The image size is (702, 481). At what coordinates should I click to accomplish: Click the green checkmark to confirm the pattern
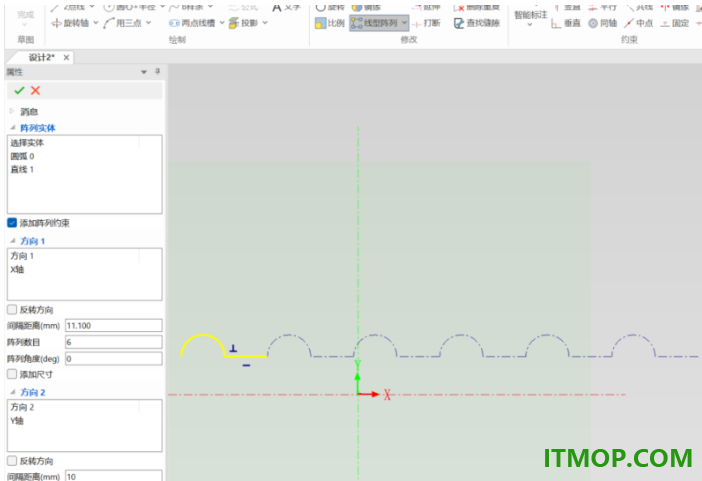[x=19, y=90]
